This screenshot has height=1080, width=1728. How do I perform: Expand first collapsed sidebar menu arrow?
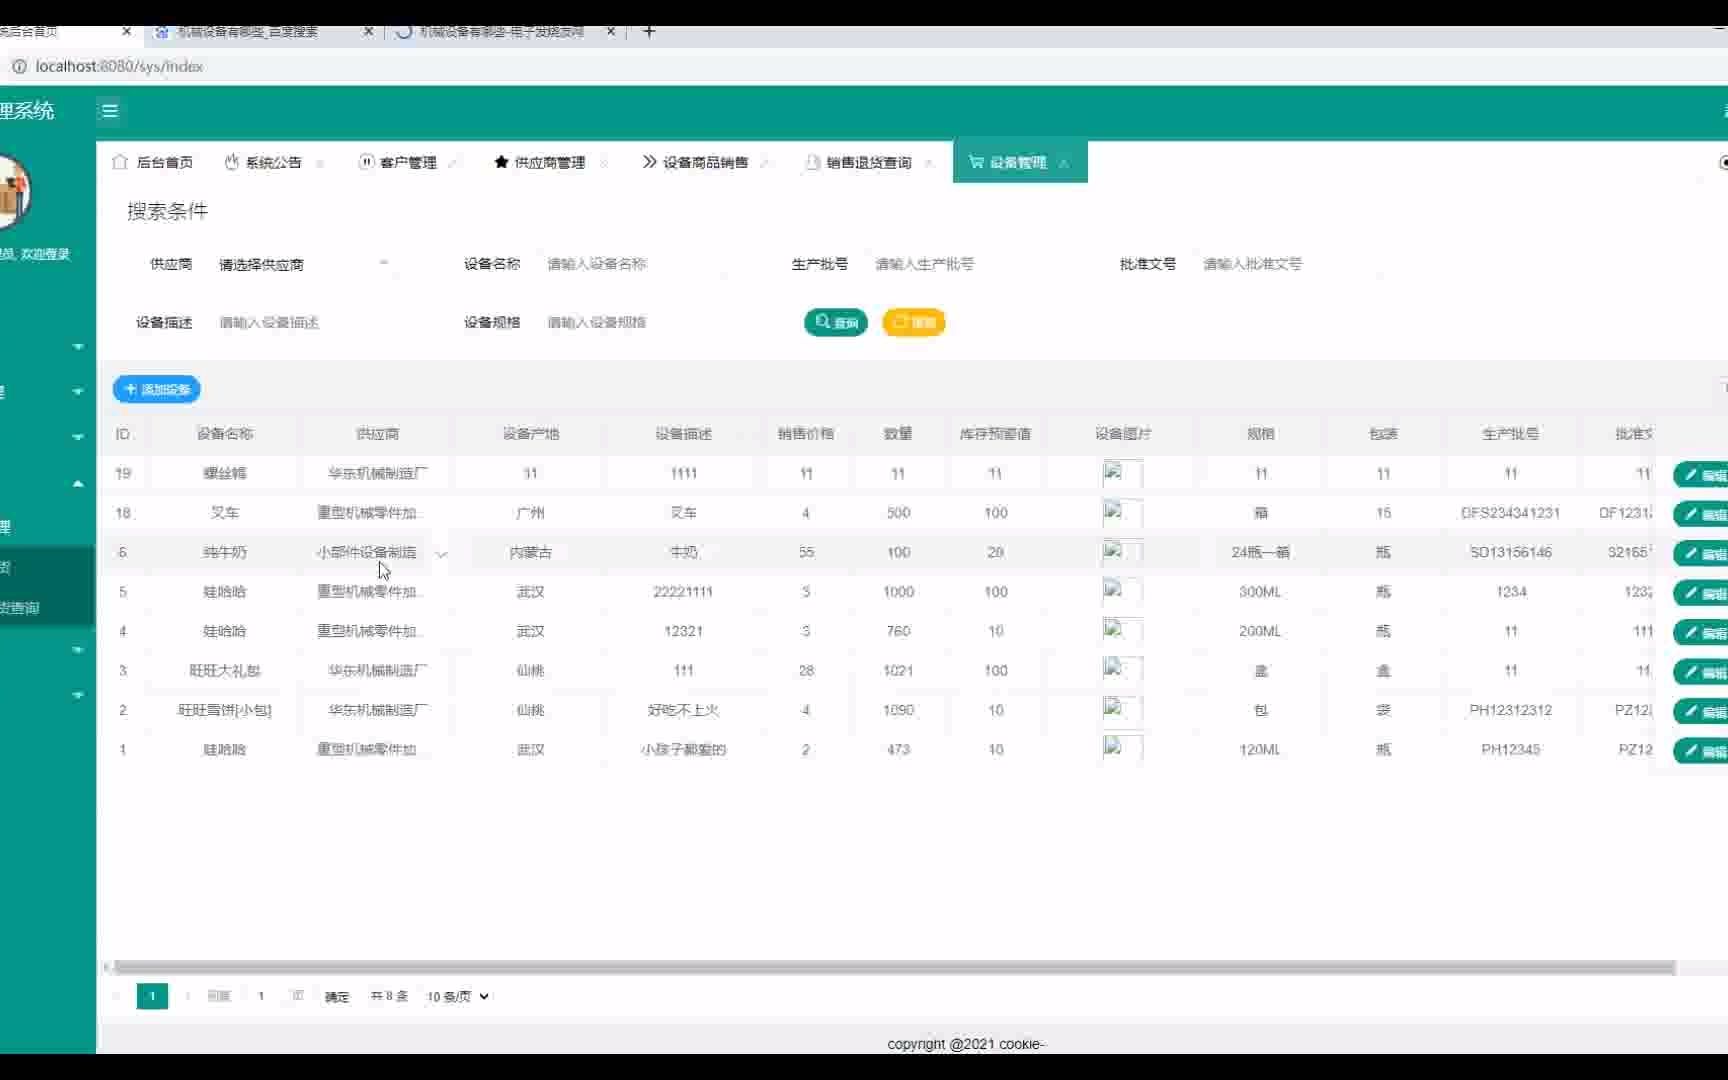(x=78, y=347)
